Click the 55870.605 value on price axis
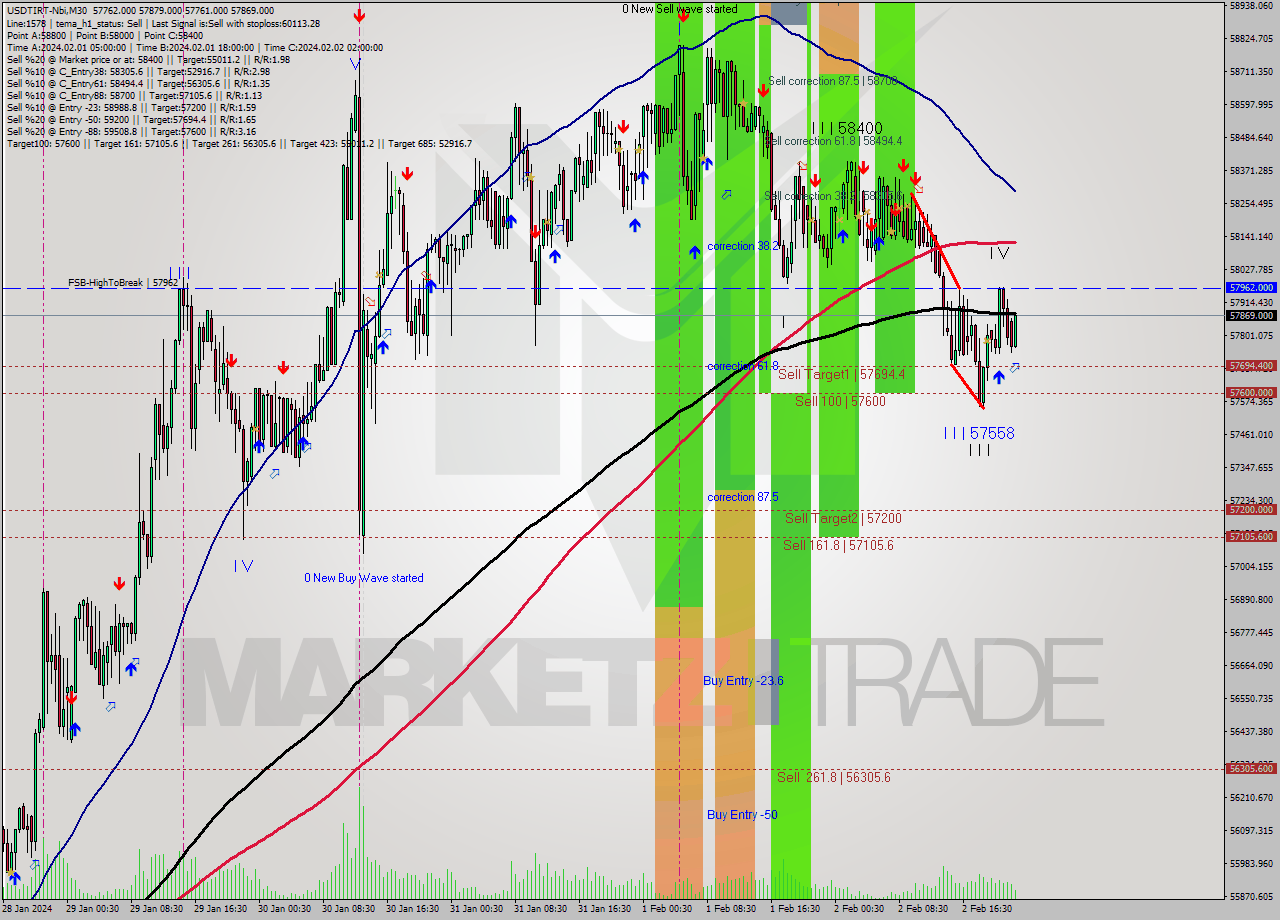The image size is (1280, 920). [1251, 896]
